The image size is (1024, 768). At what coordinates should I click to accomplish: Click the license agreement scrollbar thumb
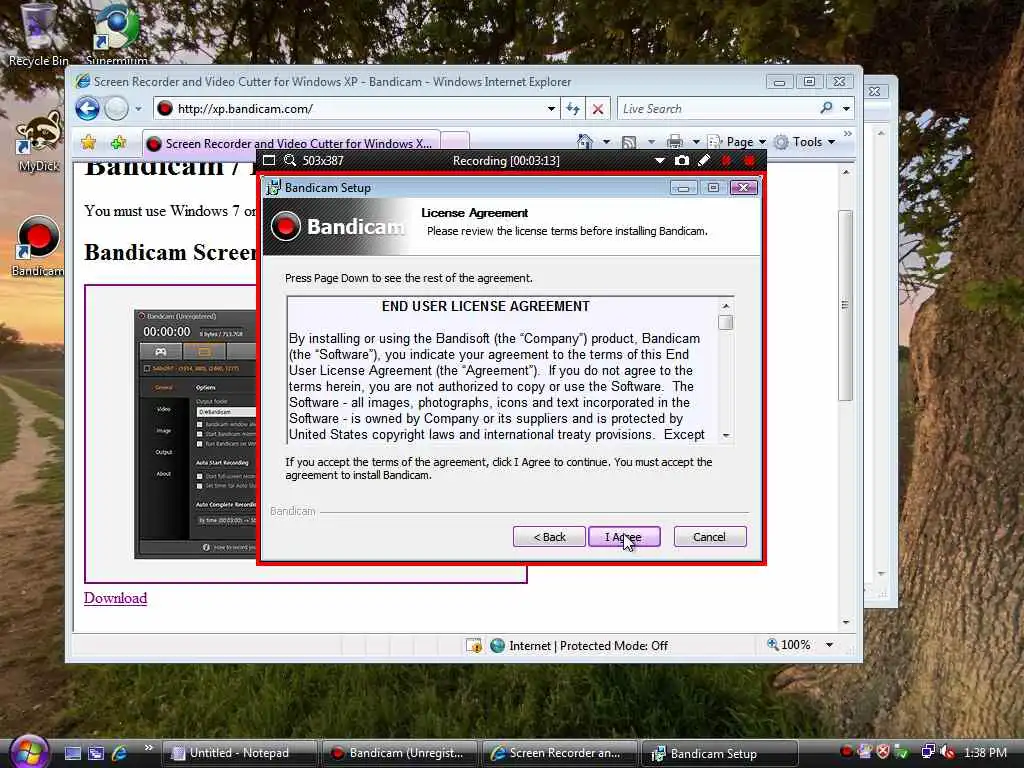coord(725,323)
